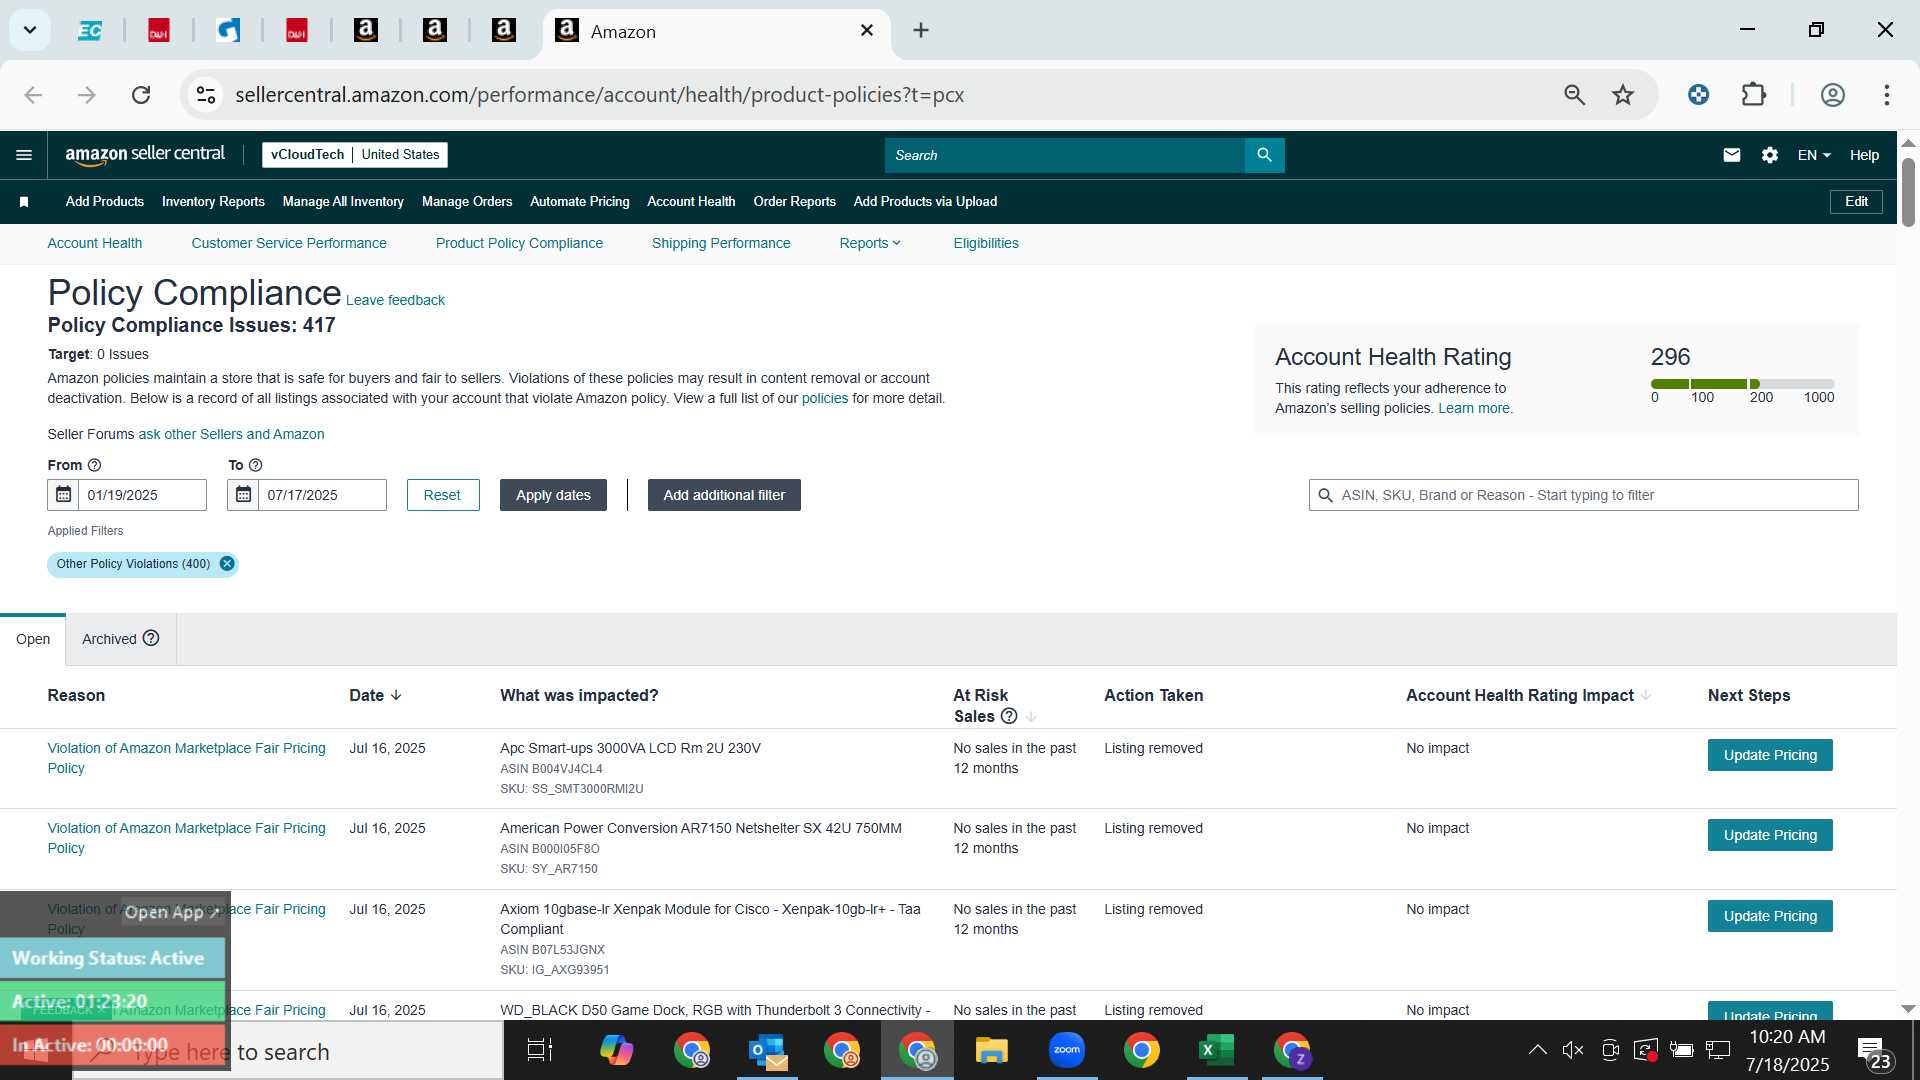The width and height of the screenshot is (1920, 1080).
Task: Open the messages envelope icon
Action: 1732,155
